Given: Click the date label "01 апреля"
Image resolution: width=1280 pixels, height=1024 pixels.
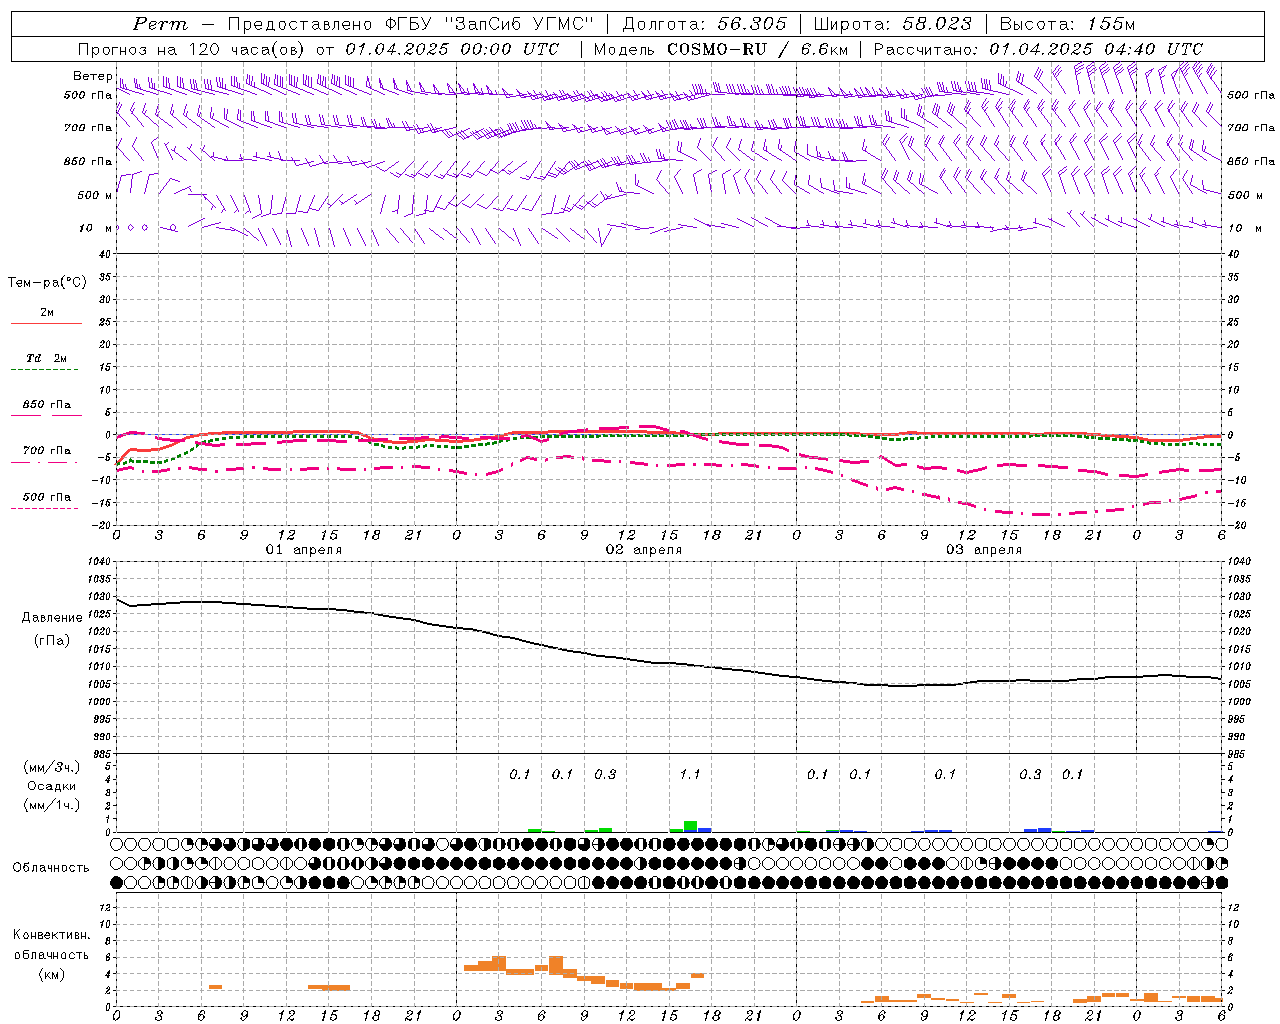Looking at the screenshot, I should 304,550.
